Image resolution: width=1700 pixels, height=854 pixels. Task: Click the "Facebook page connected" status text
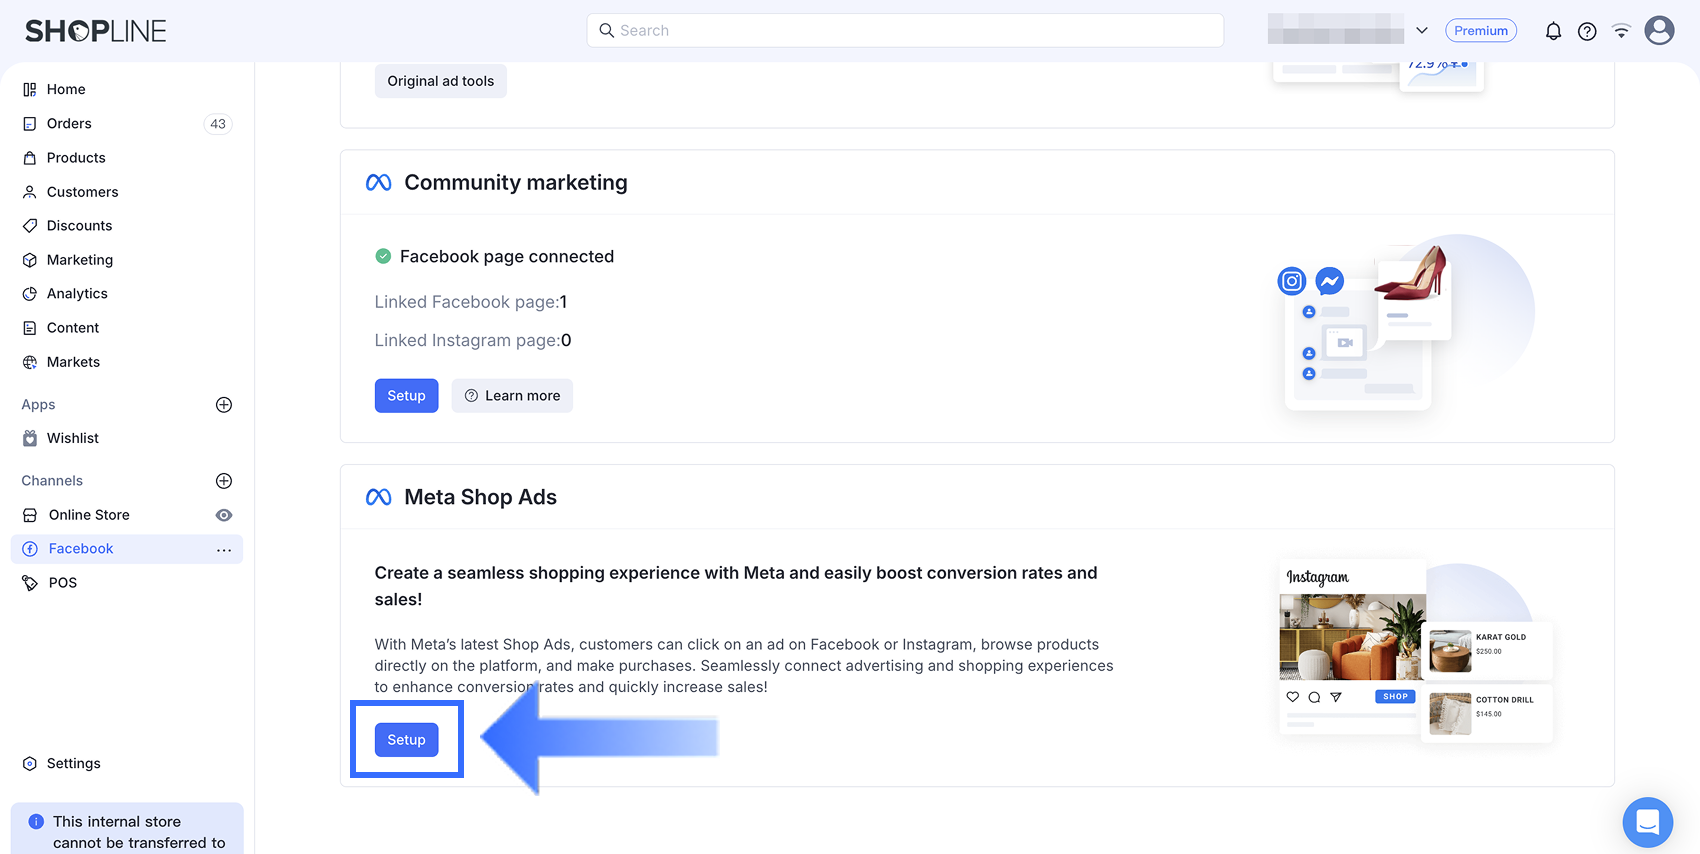pos(507,257)
